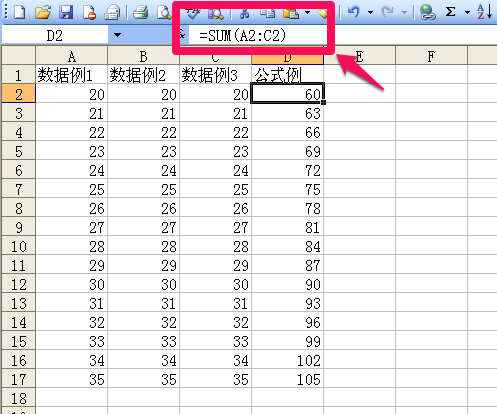
Task: Select cell D10 containing 84
Action: pos(287,246)
